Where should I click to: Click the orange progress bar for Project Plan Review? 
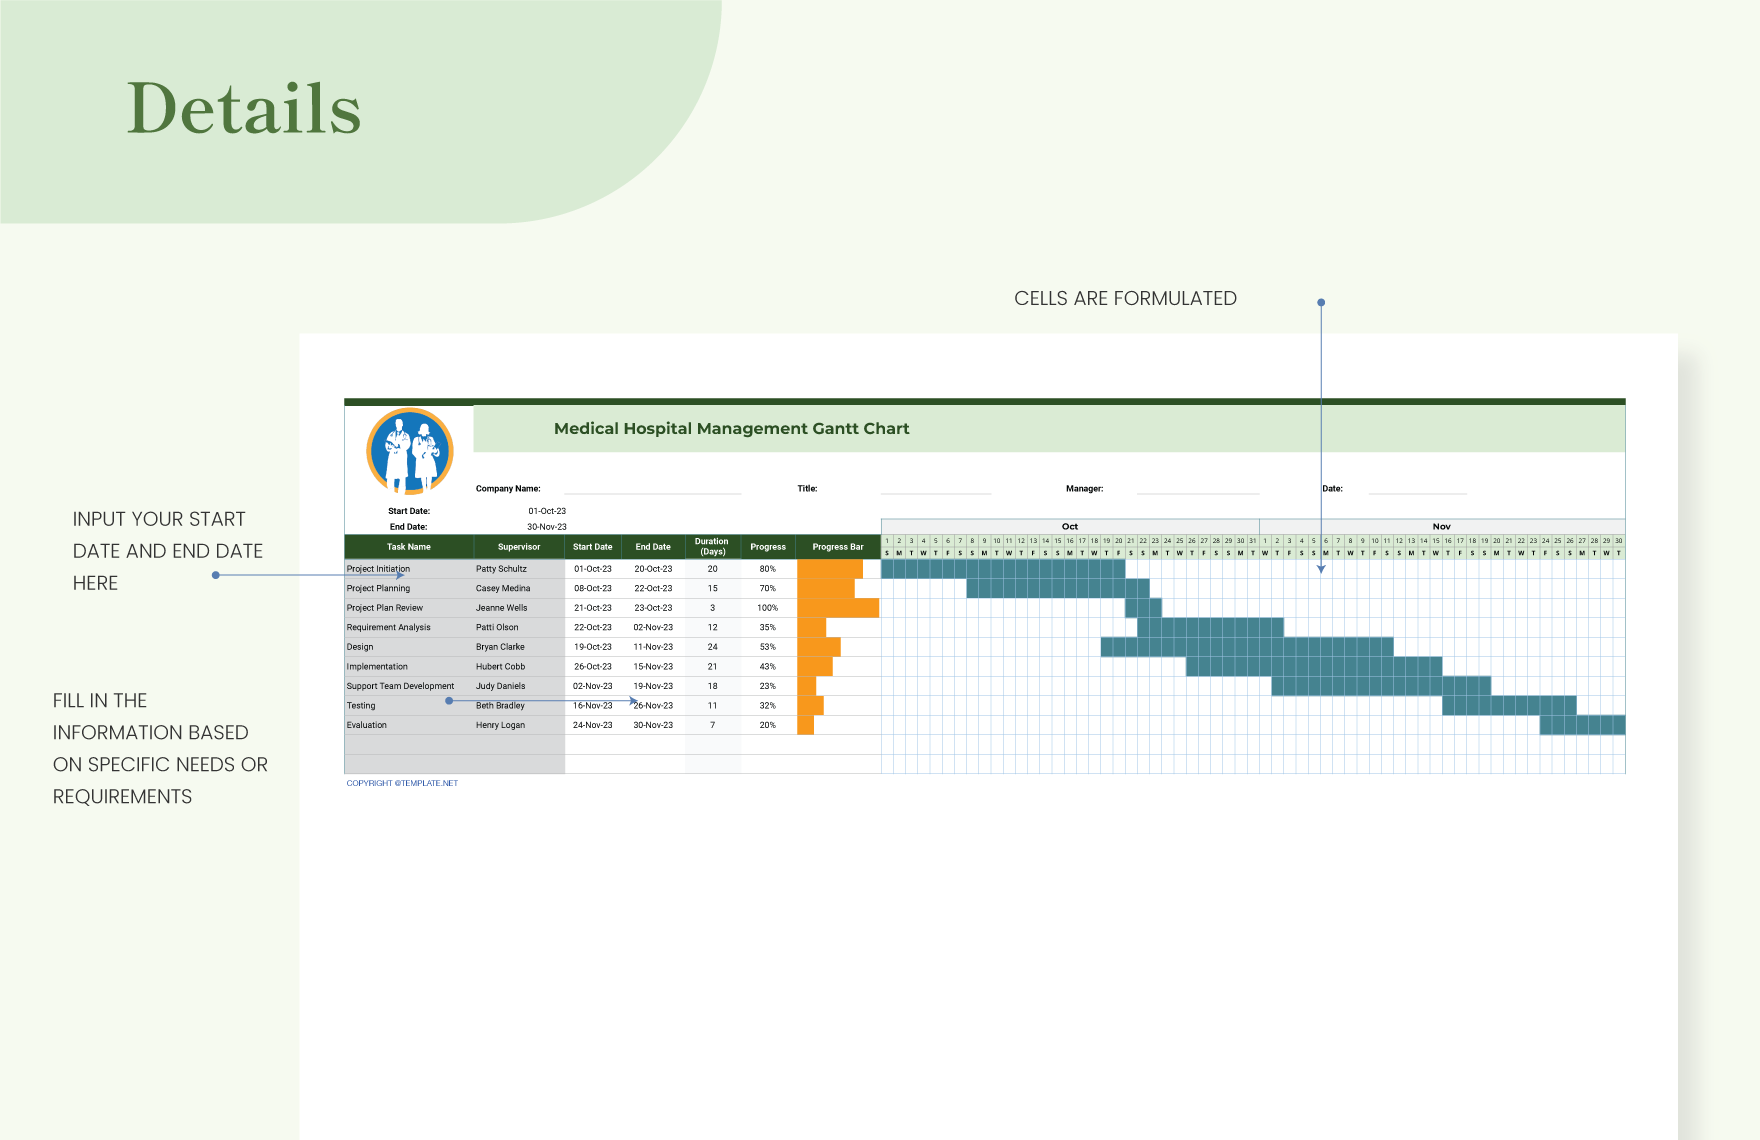tap(838, 608)
